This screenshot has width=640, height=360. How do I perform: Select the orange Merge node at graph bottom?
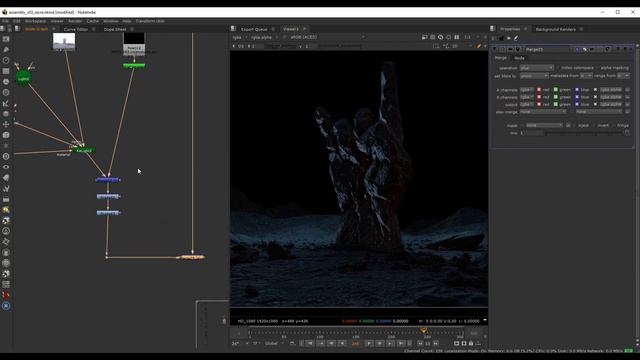pos(192,257)
